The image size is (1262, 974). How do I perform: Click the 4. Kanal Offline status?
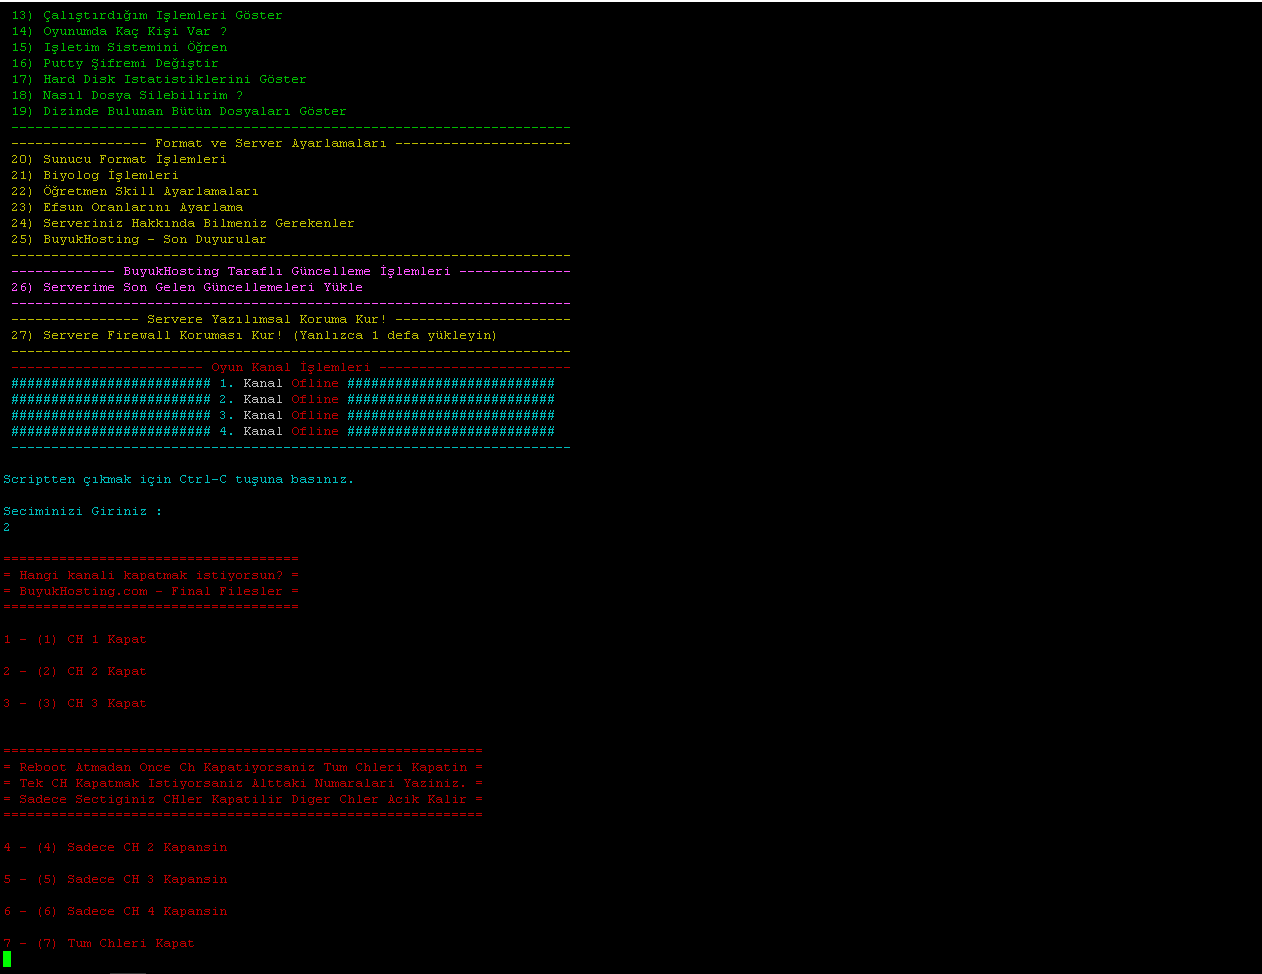[314, 432]
